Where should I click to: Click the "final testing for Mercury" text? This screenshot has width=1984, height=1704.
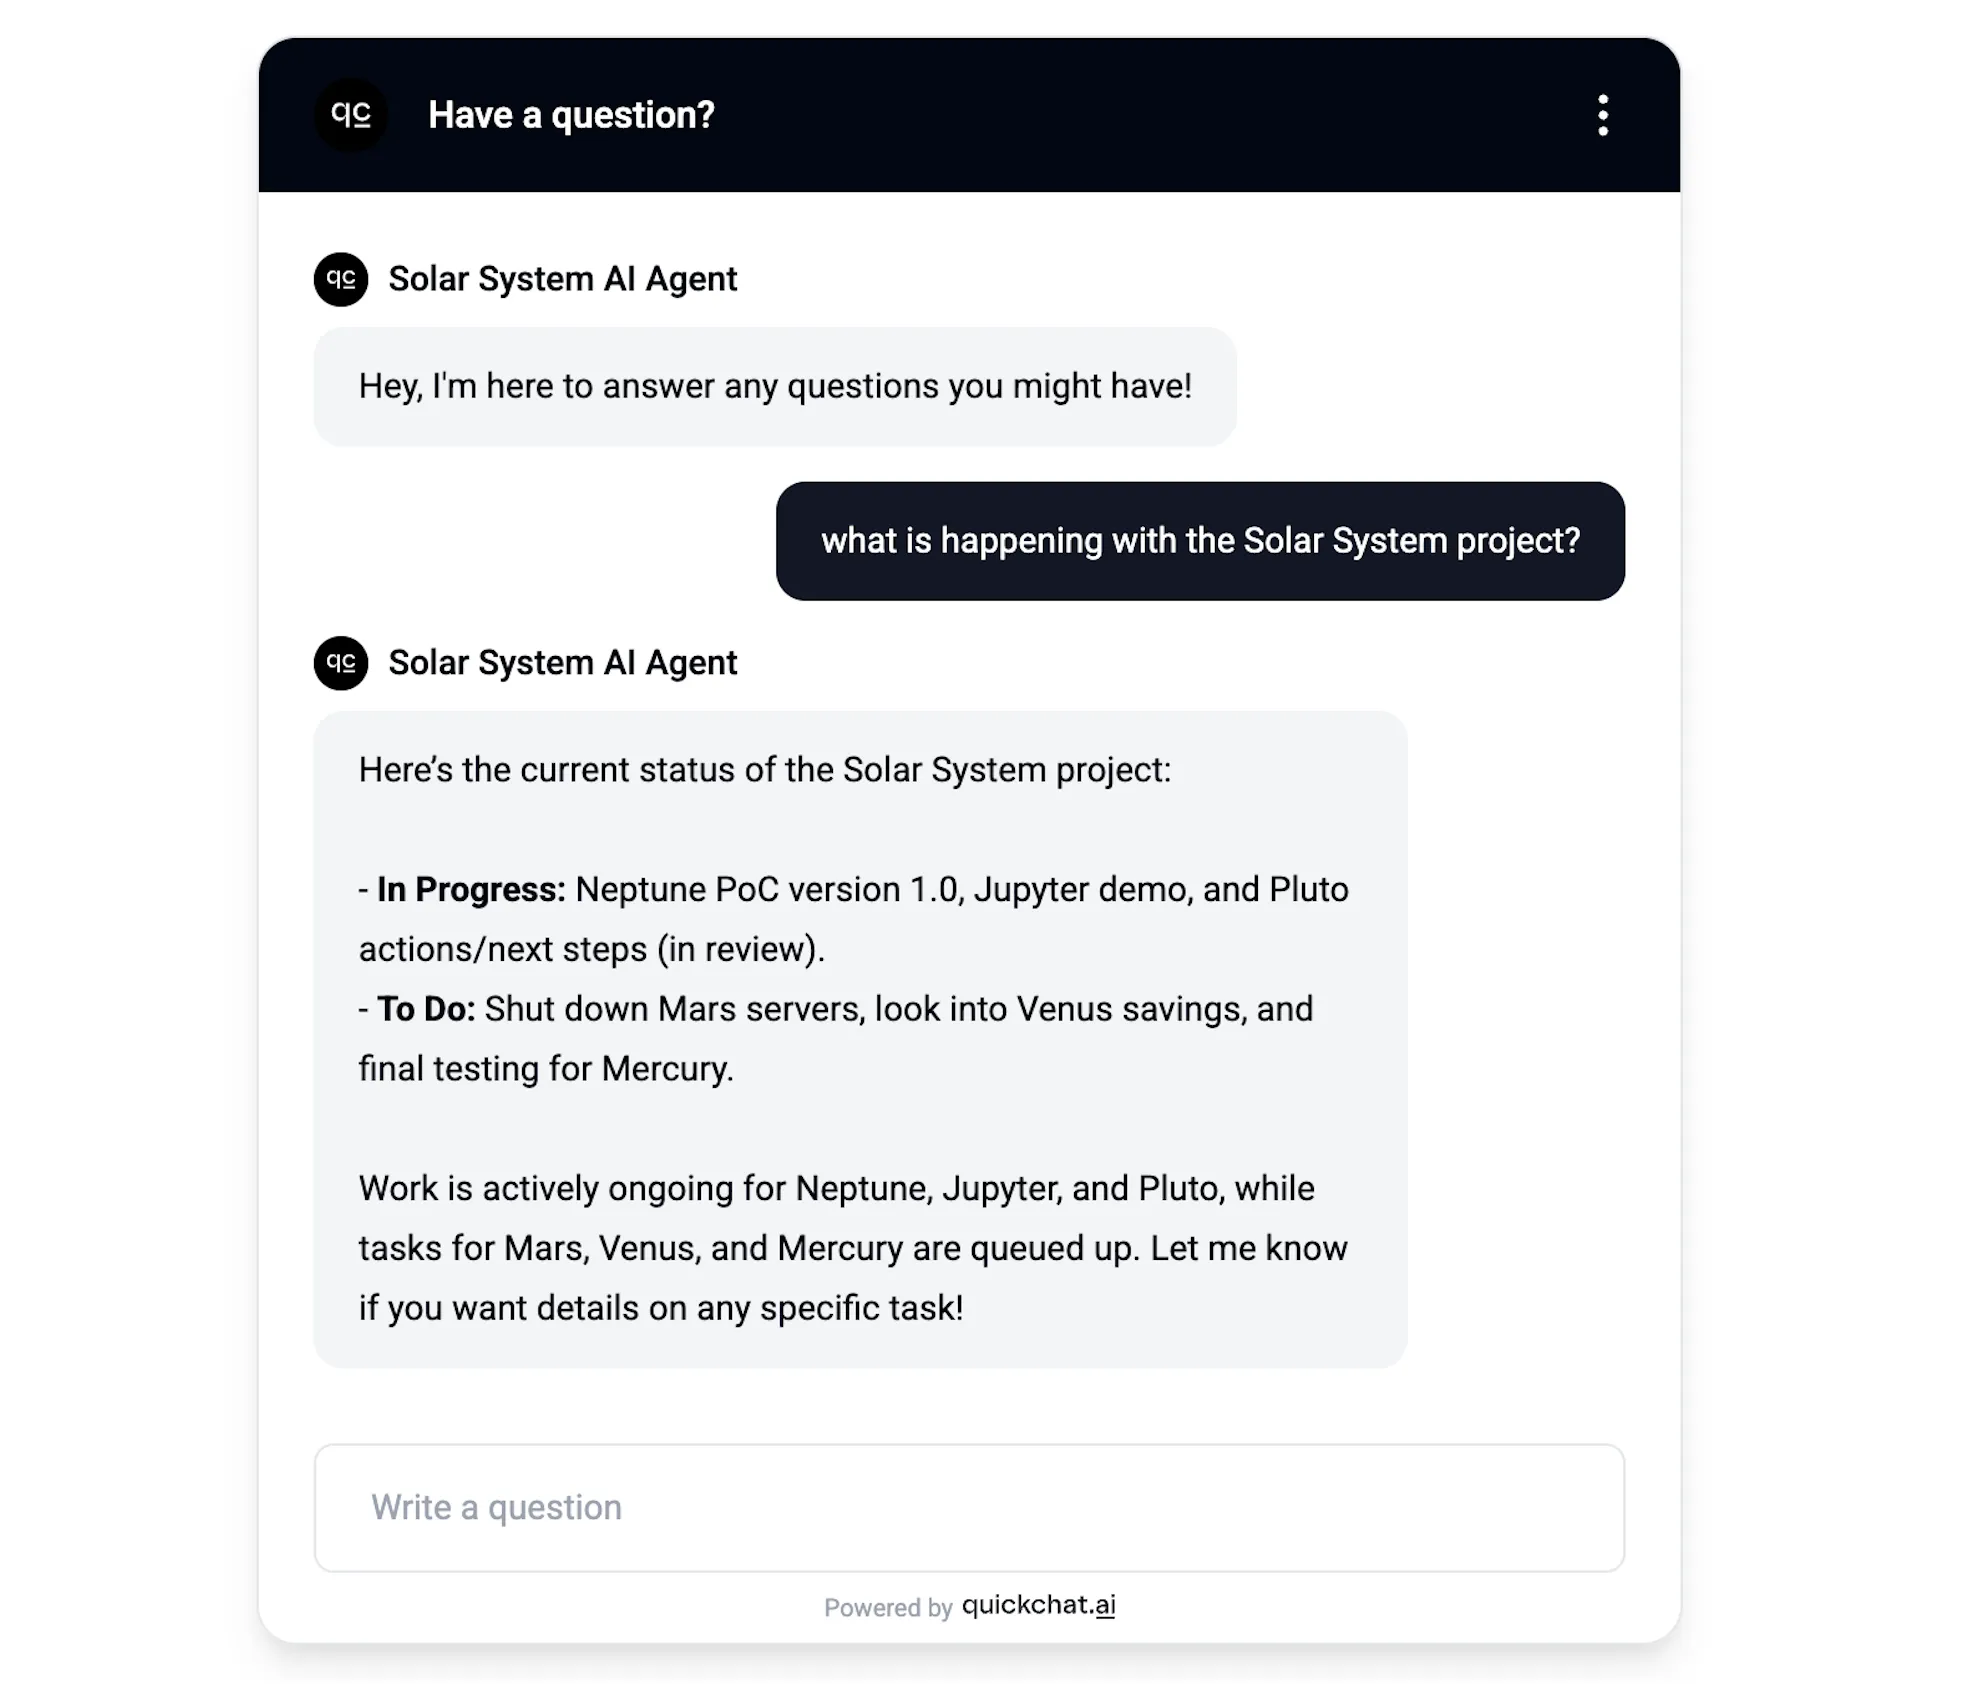[x=546, y=1069]
